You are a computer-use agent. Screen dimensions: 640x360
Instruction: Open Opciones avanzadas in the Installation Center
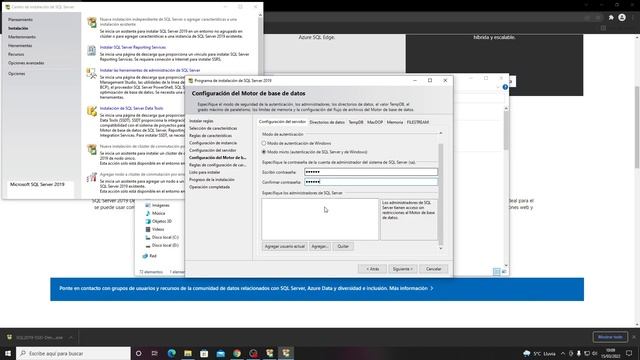click(26, 63)
